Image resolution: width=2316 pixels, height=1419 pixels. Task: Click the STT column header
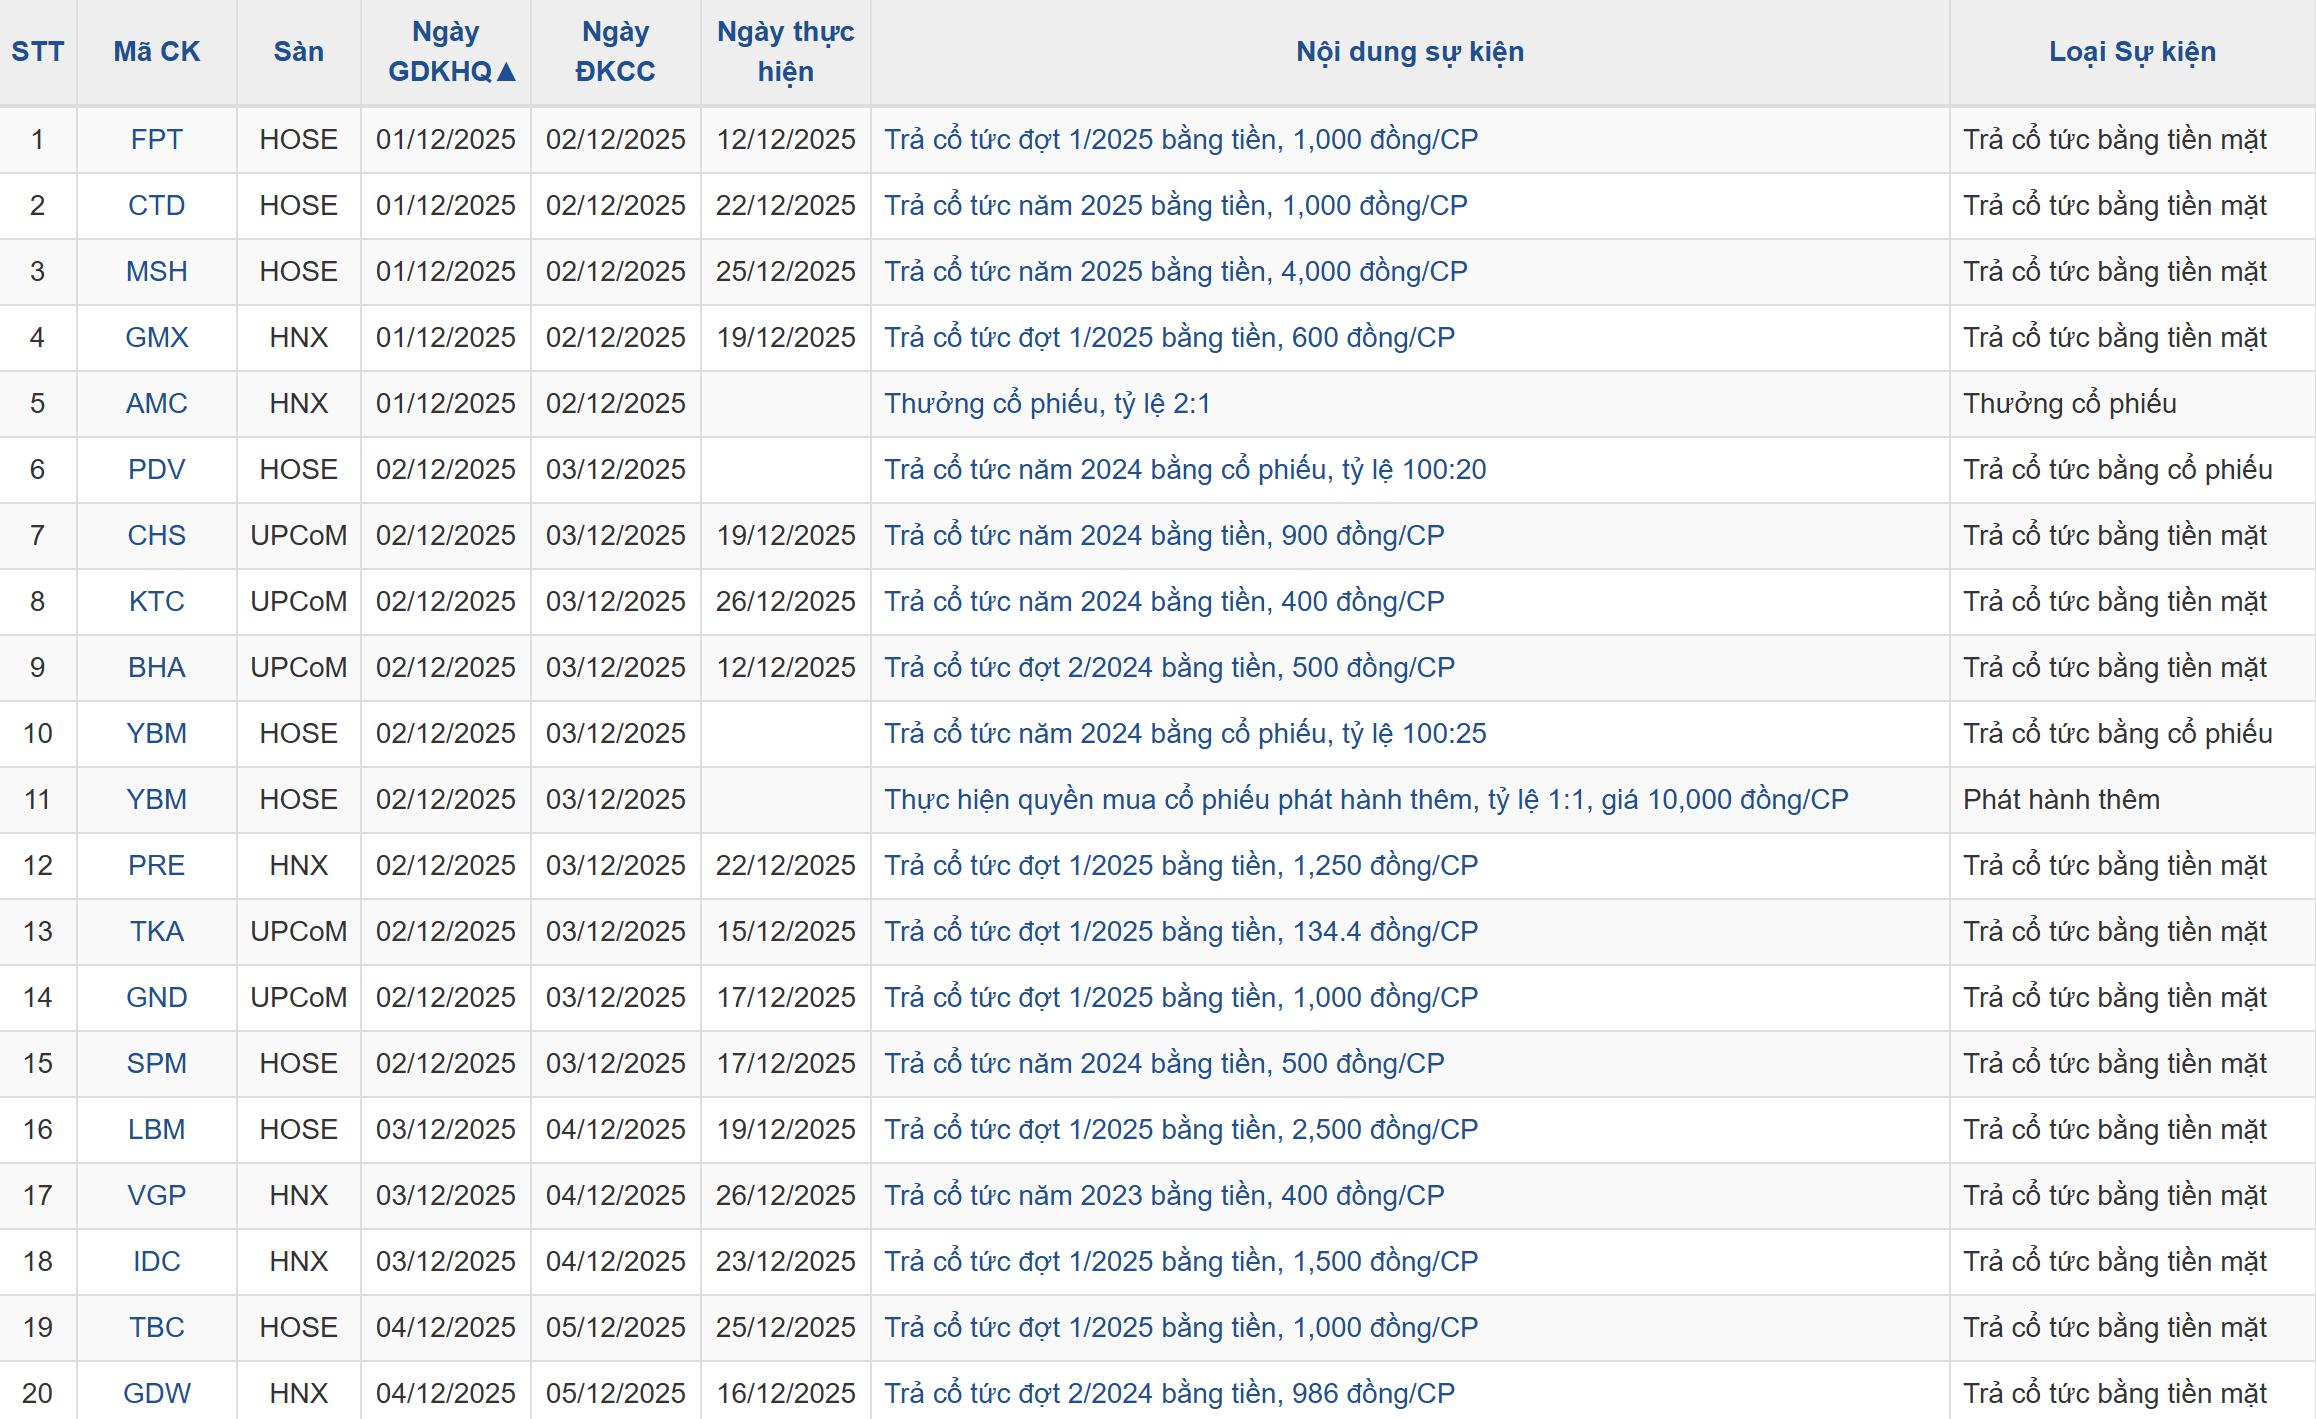38,52
